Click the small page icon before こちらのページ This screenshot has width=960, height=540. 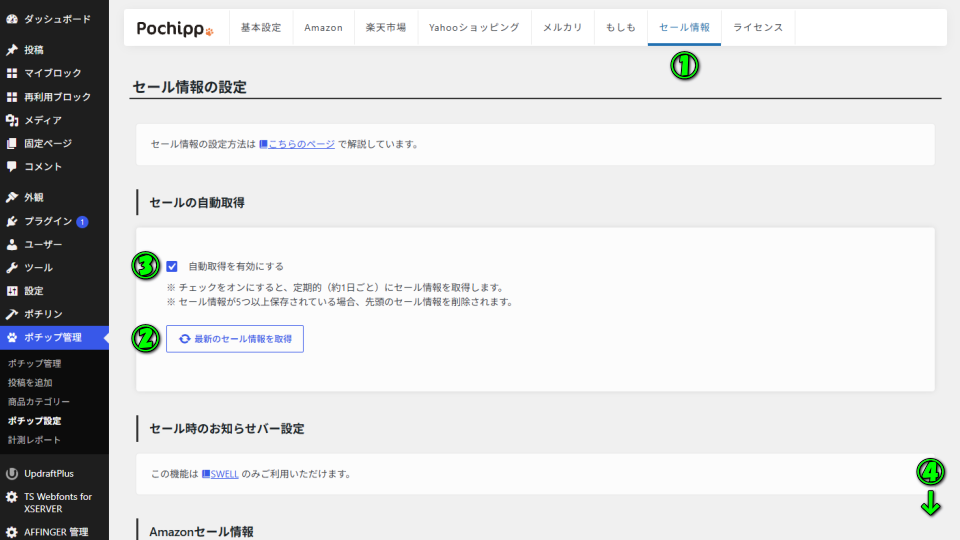tap(263, 144)
